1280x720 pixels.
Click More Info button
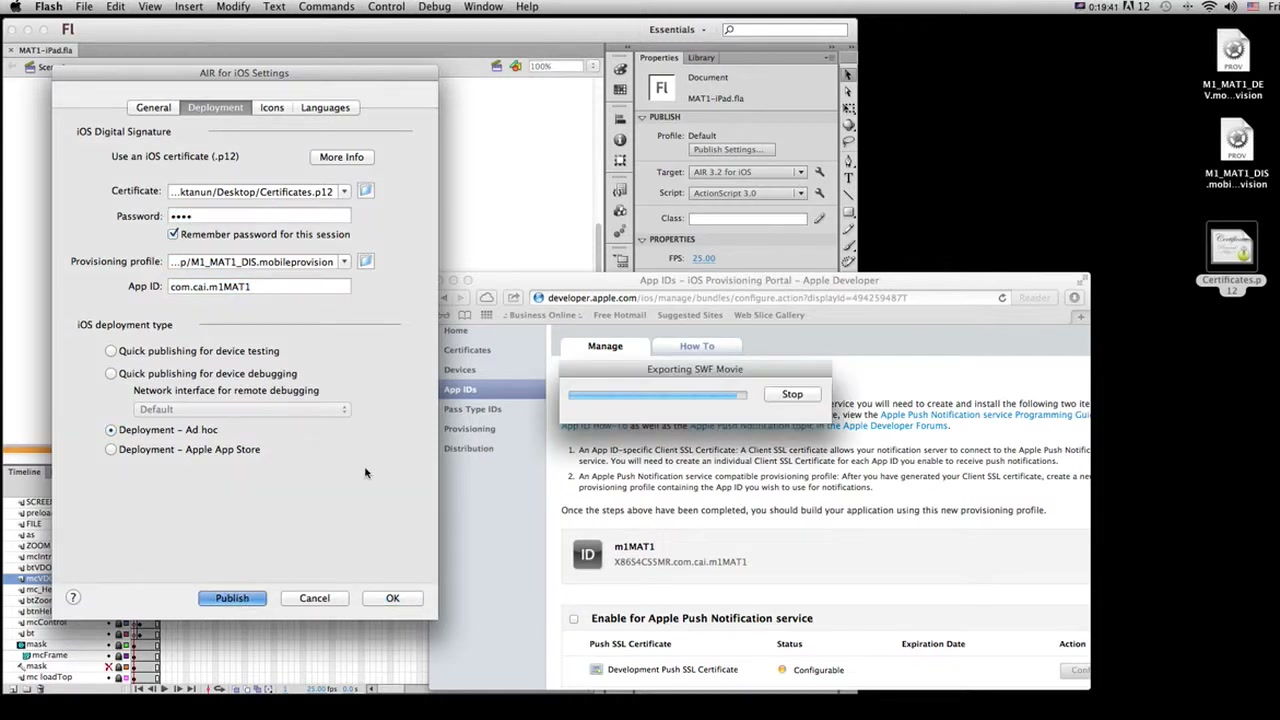tap(341, 157)
